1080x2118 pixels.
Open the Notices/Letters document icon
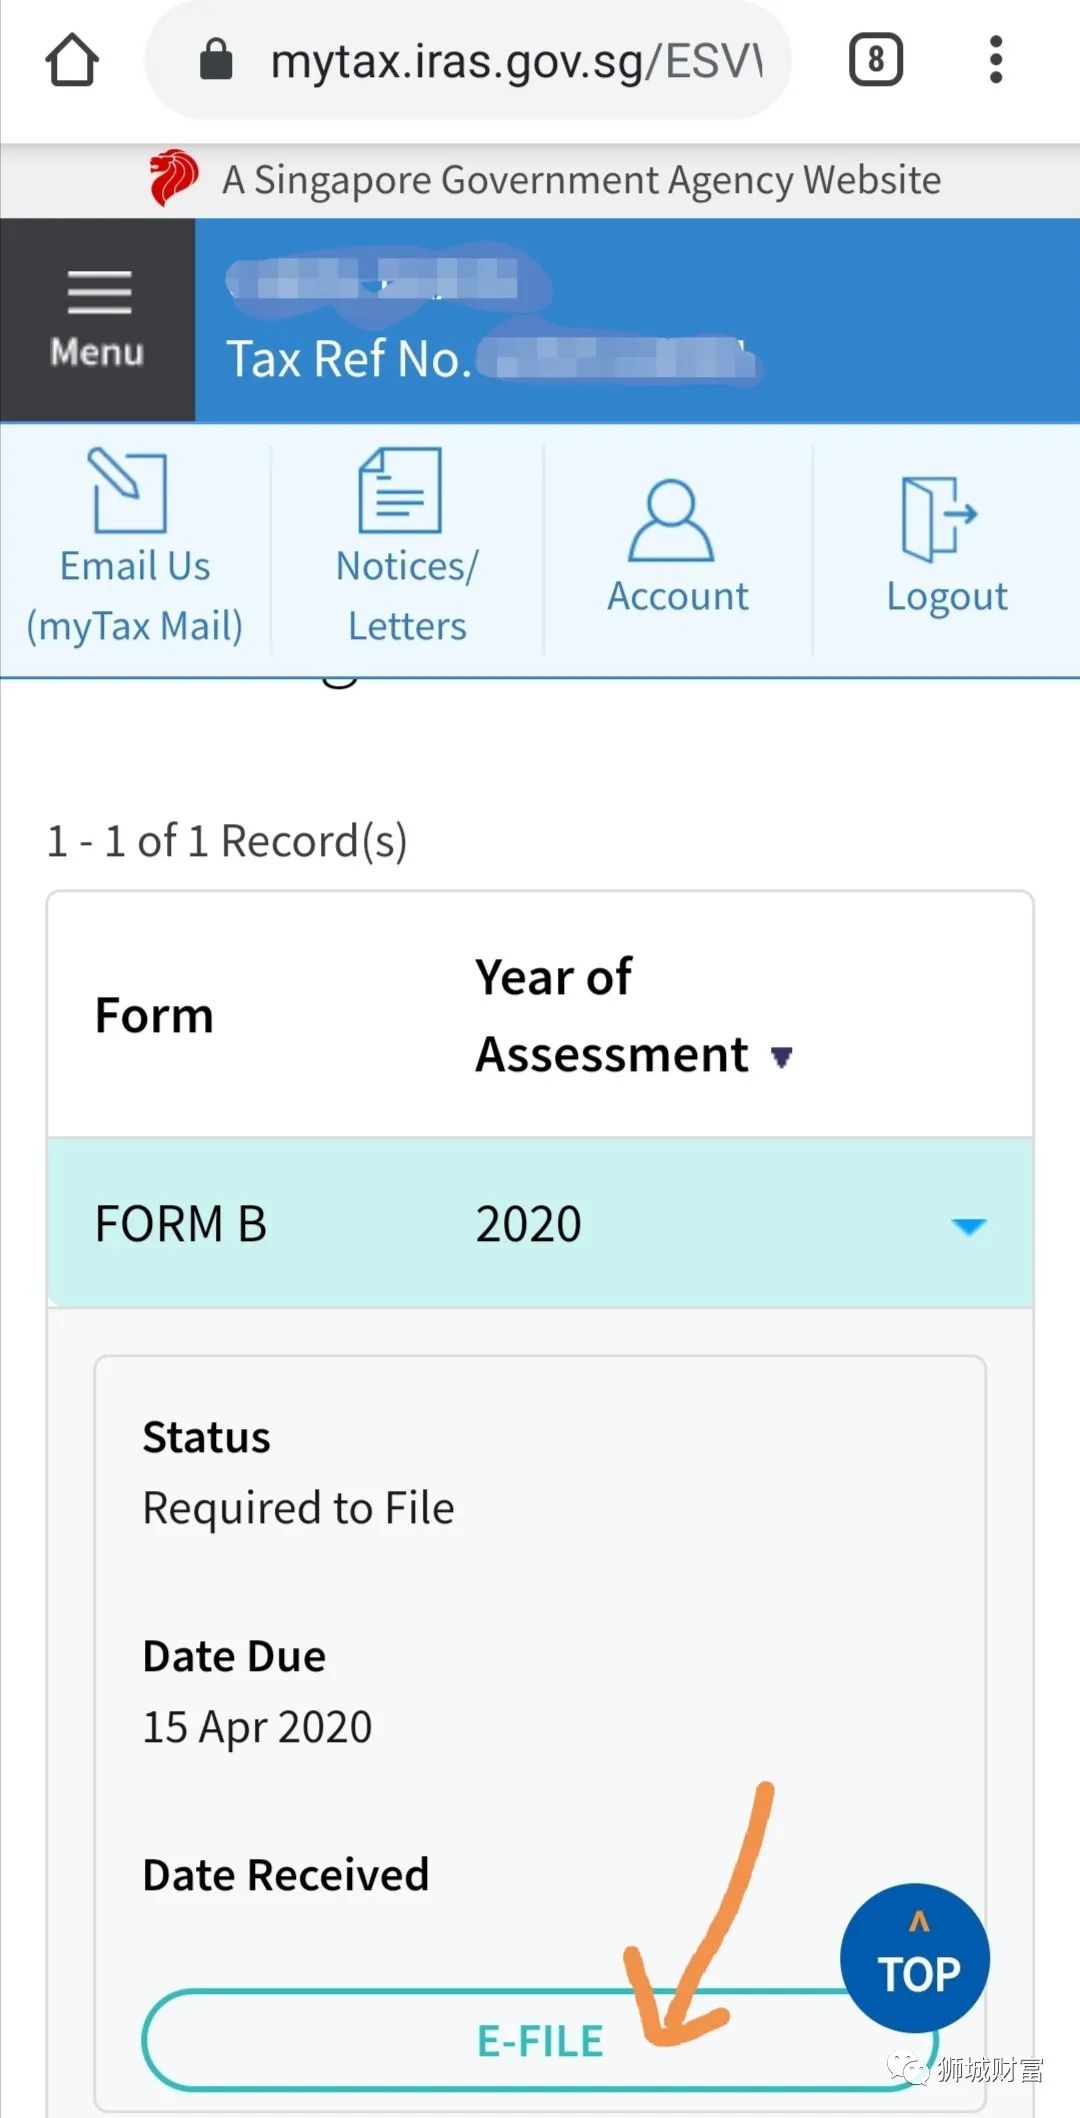click(400, 490)
